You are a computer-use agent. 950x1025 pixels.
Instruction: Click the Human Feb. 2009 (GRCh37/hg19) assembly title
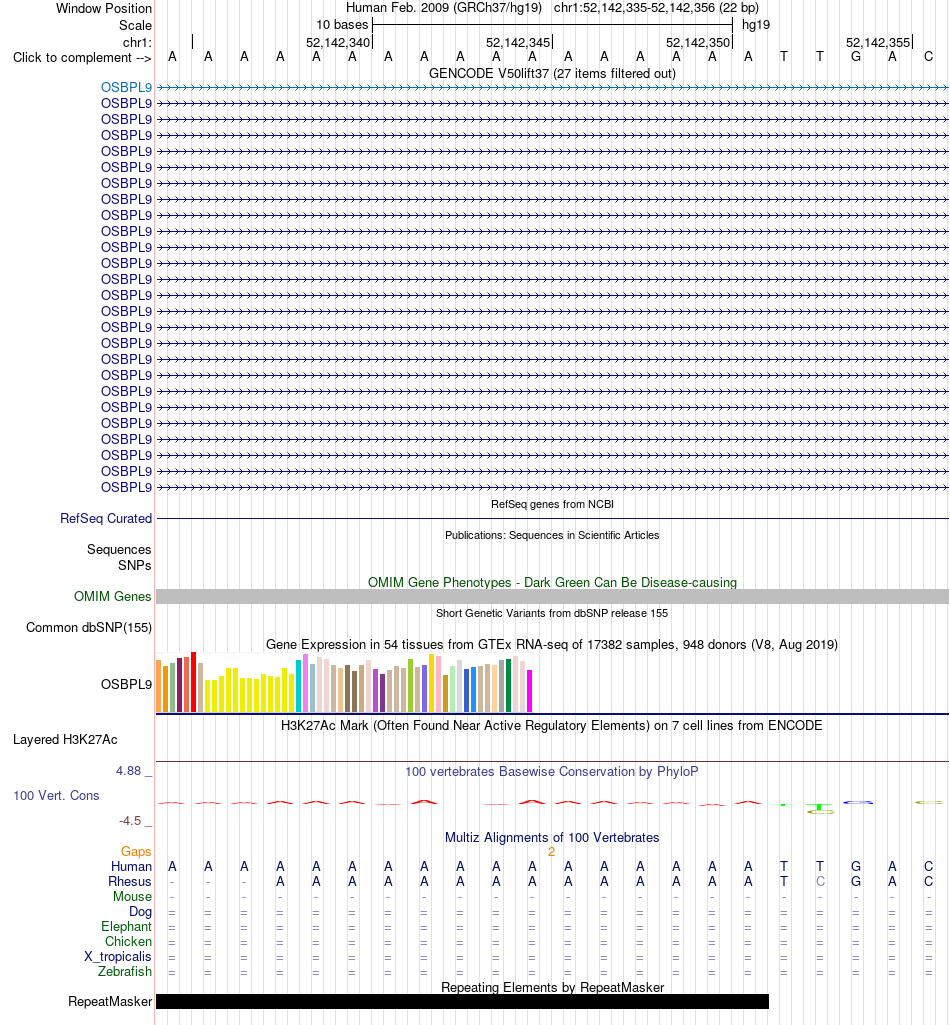coord(444,8)
